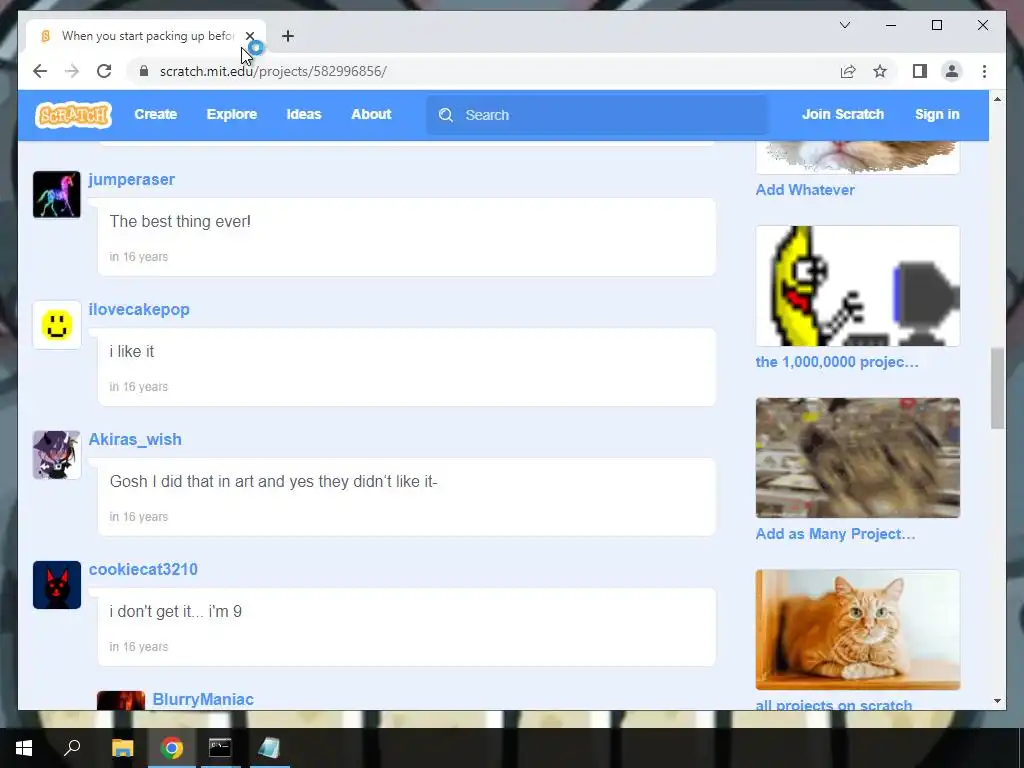Click the taskbar search icon
This screenshot has height=768, width=1024.
pos(72,748)
